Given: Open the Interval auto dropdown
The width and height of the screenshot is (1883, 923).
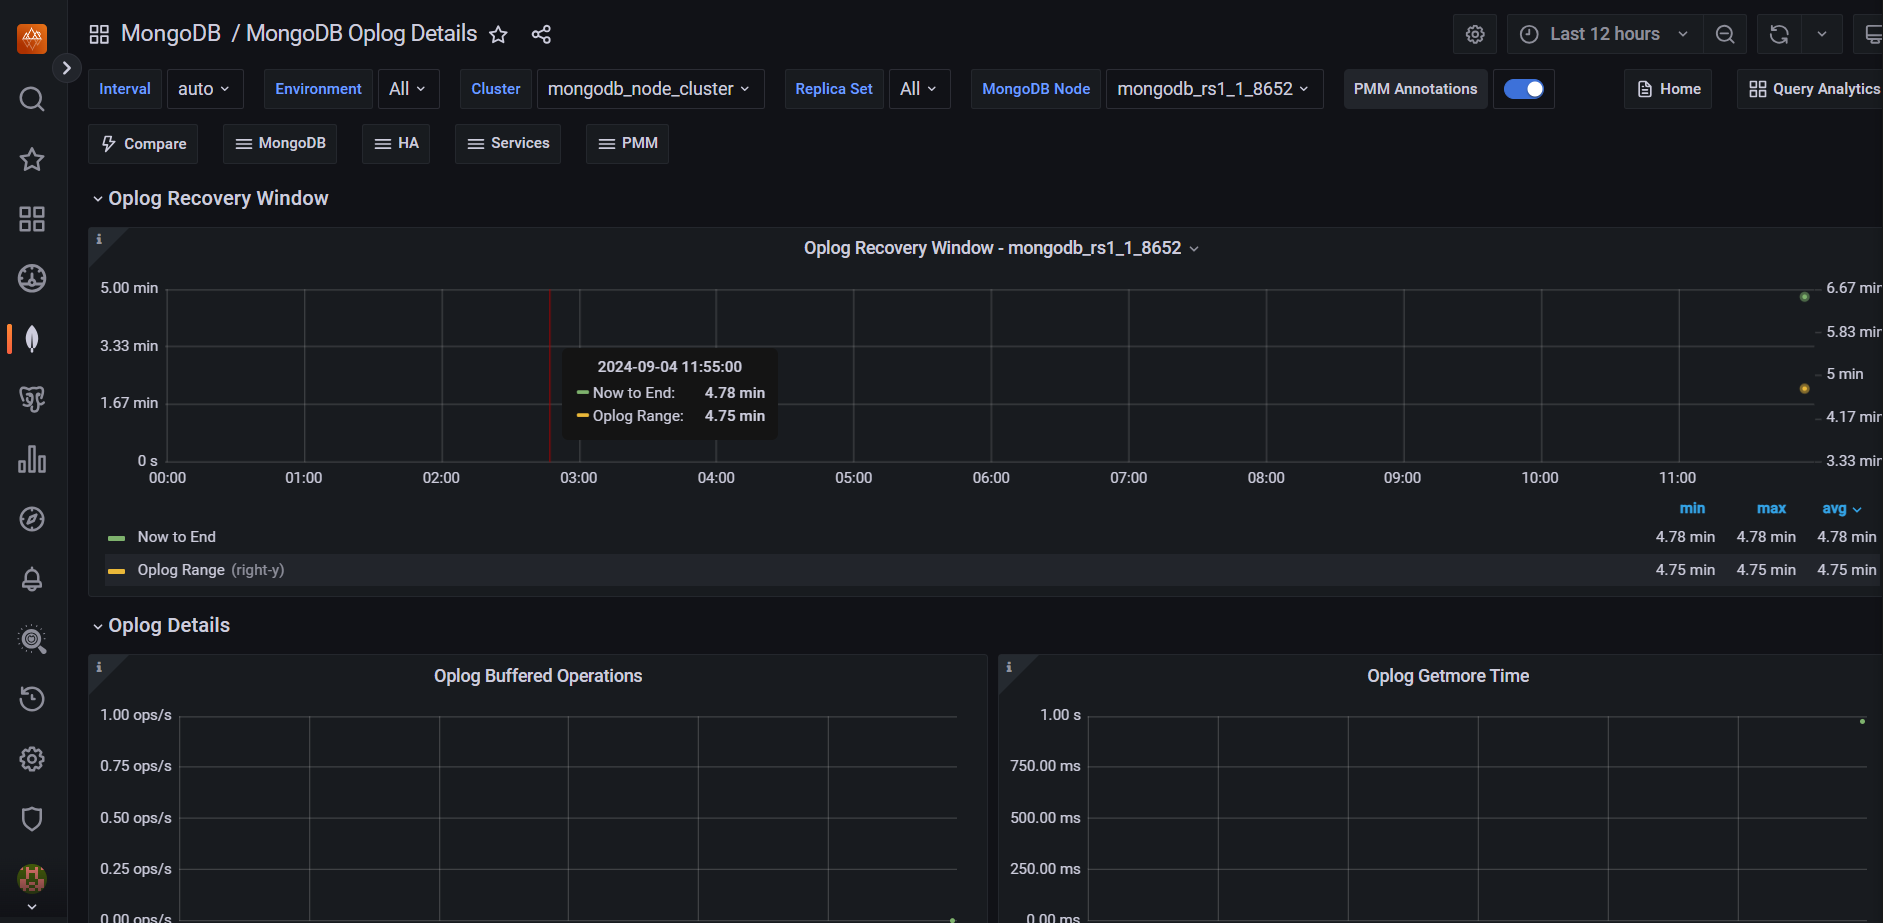Looking at the screenshot, I should pos(204,89).
